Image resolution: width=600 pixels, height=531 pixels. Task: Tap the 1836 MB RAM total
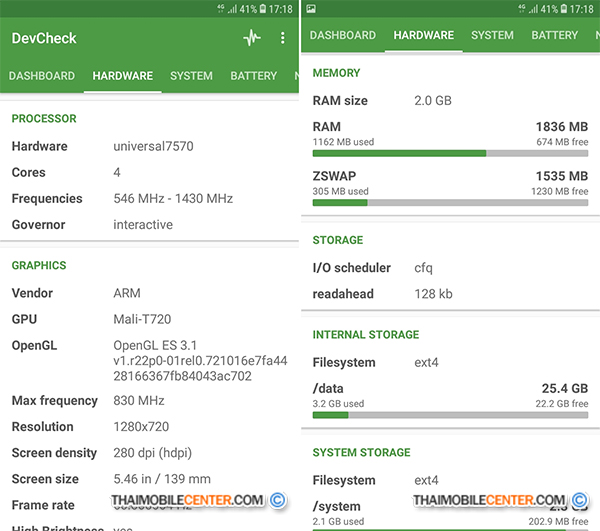(562, 127)
